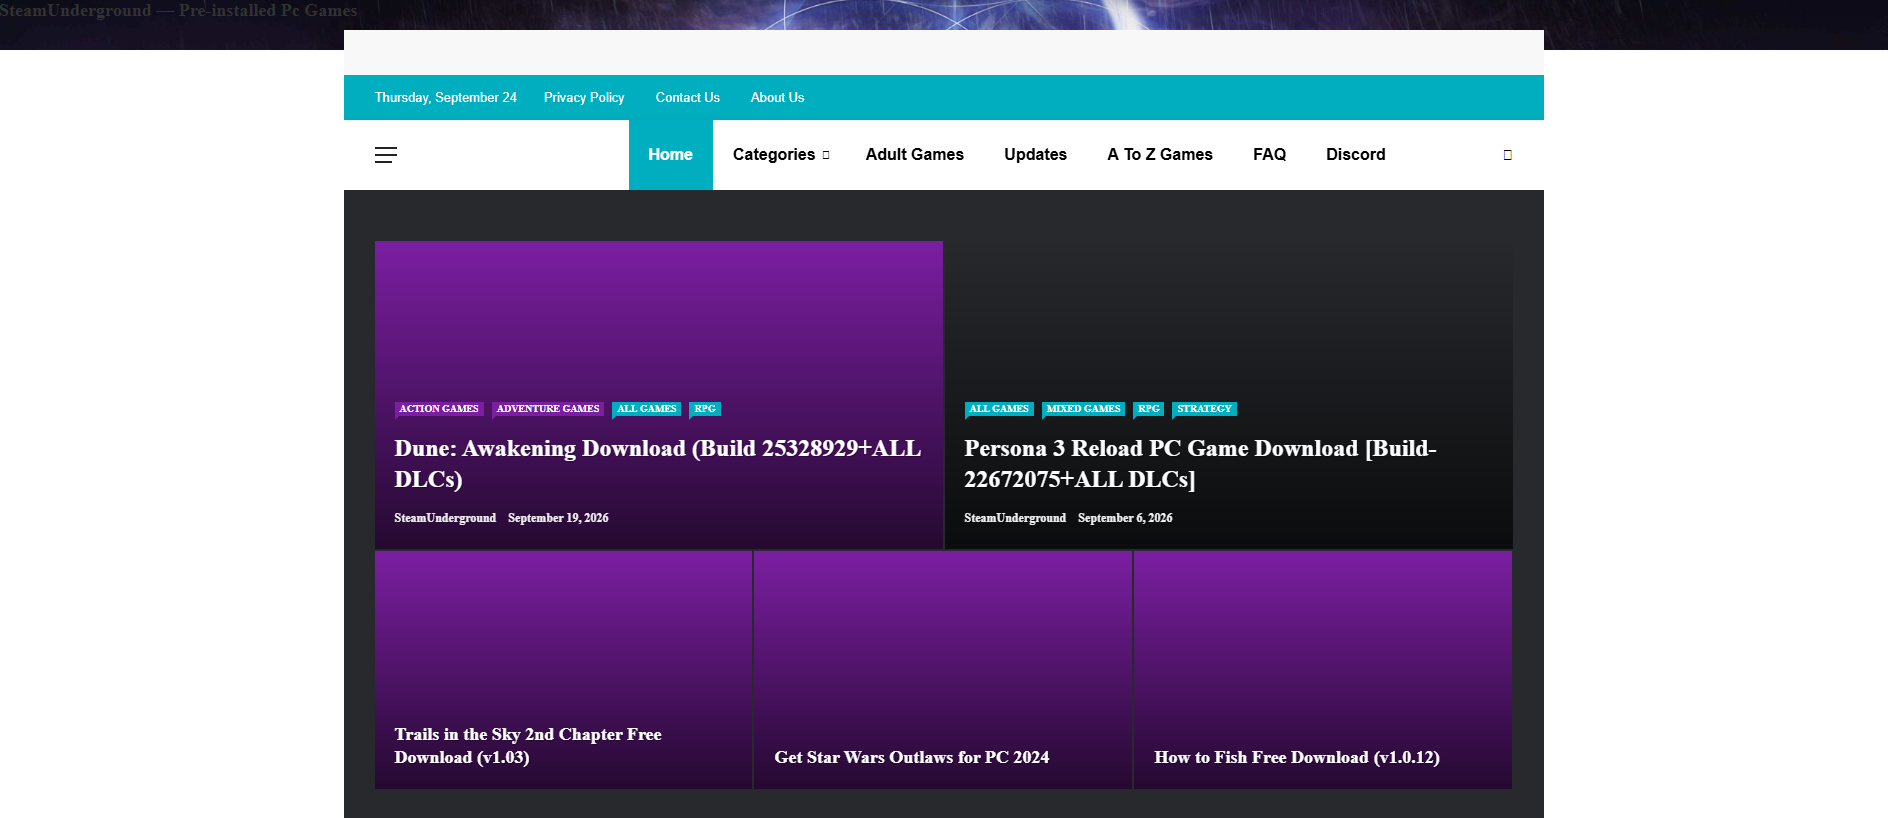The height and width of the screenshot is (818, 1888).
Task: Go to the Home tab
Action: pos(670,155)
